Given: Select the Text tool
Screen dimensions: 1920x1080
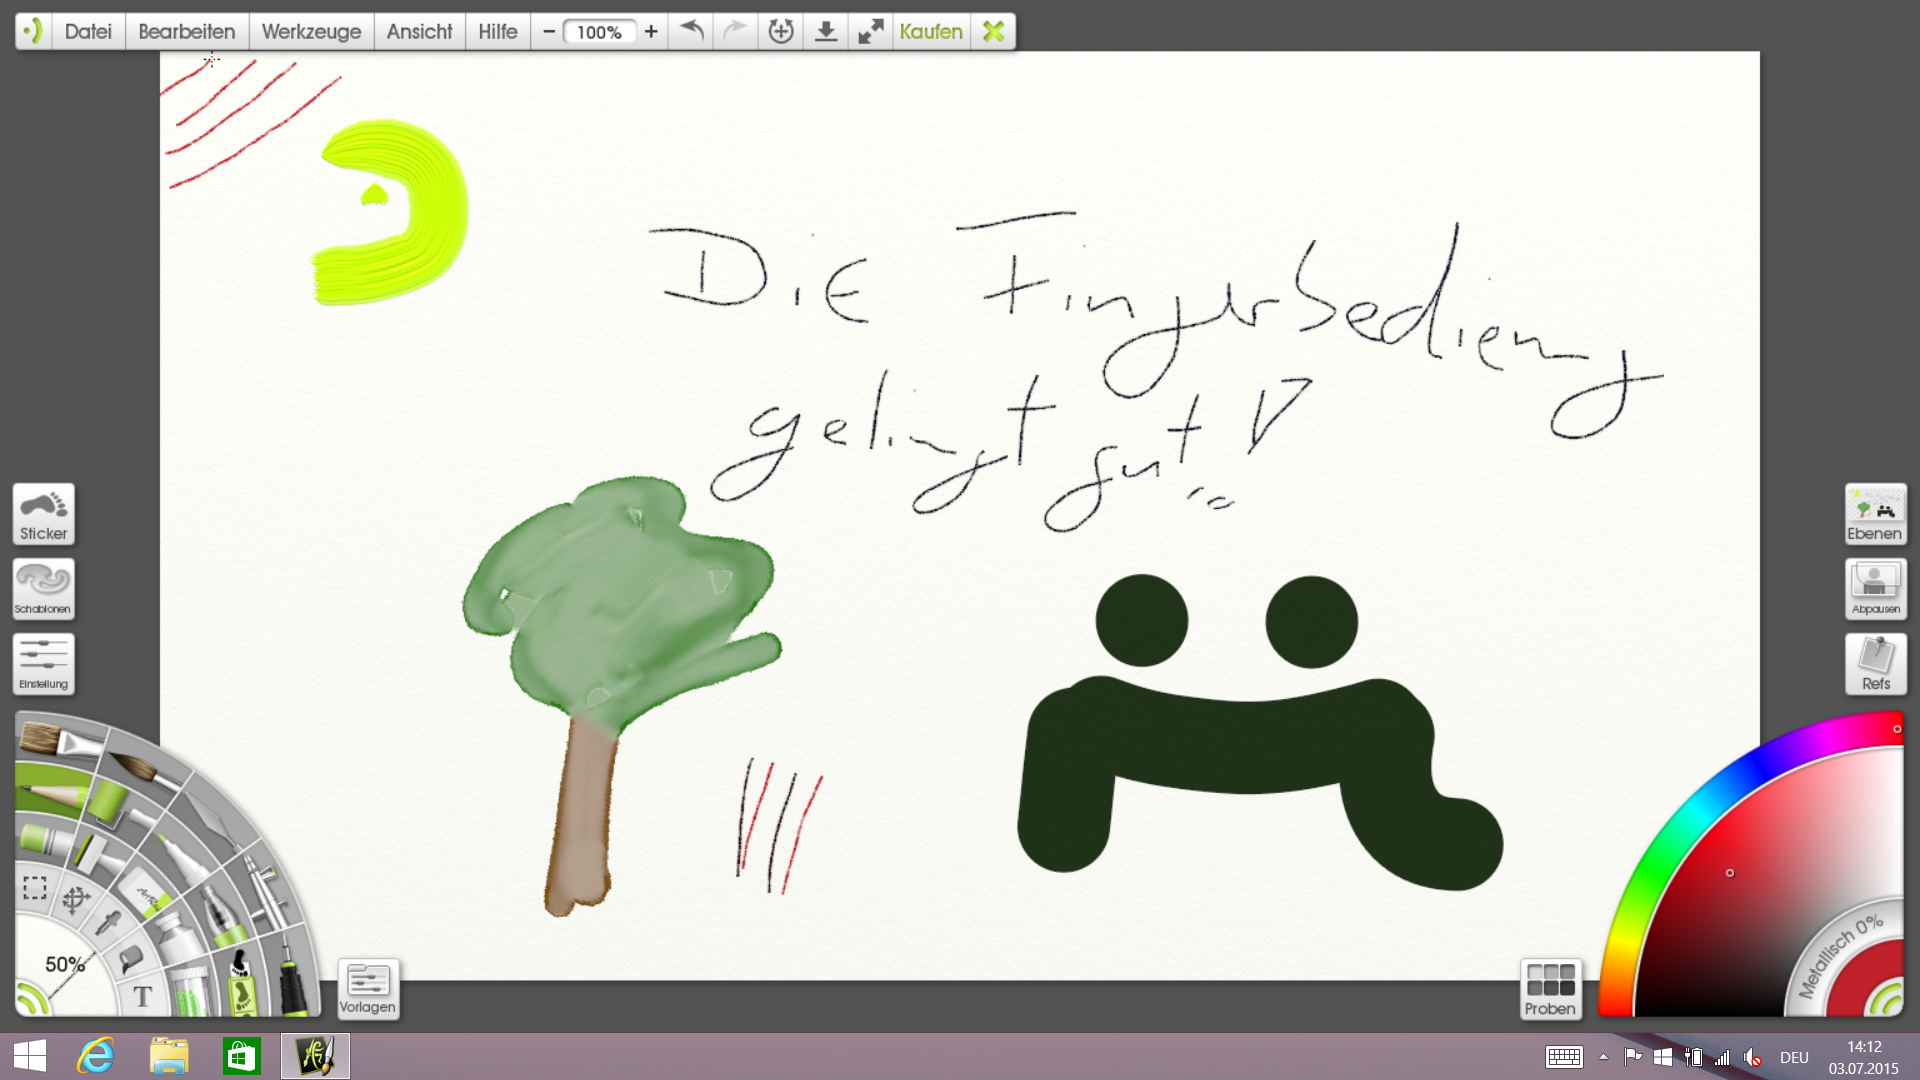Looking at the screenshot, I should (142, 996).
